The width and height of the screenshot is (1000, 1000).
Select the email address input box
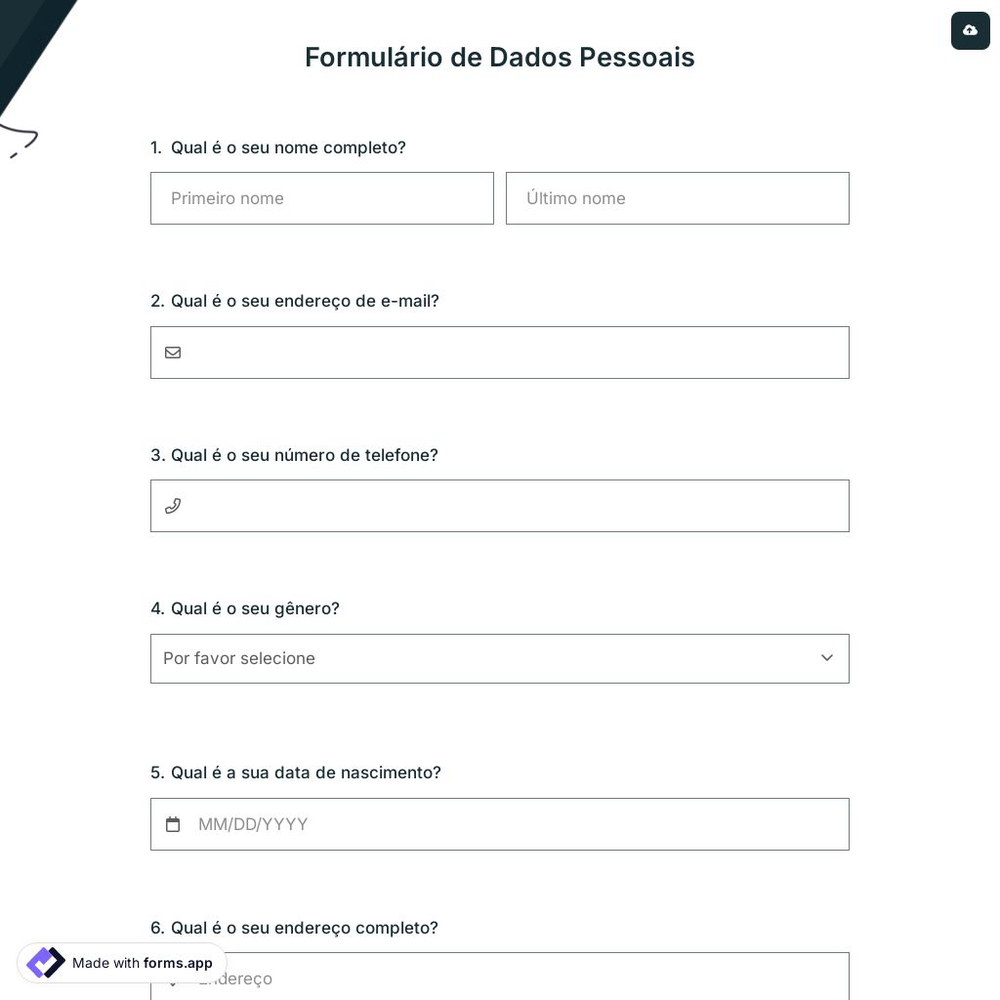(x=500, y=352)
